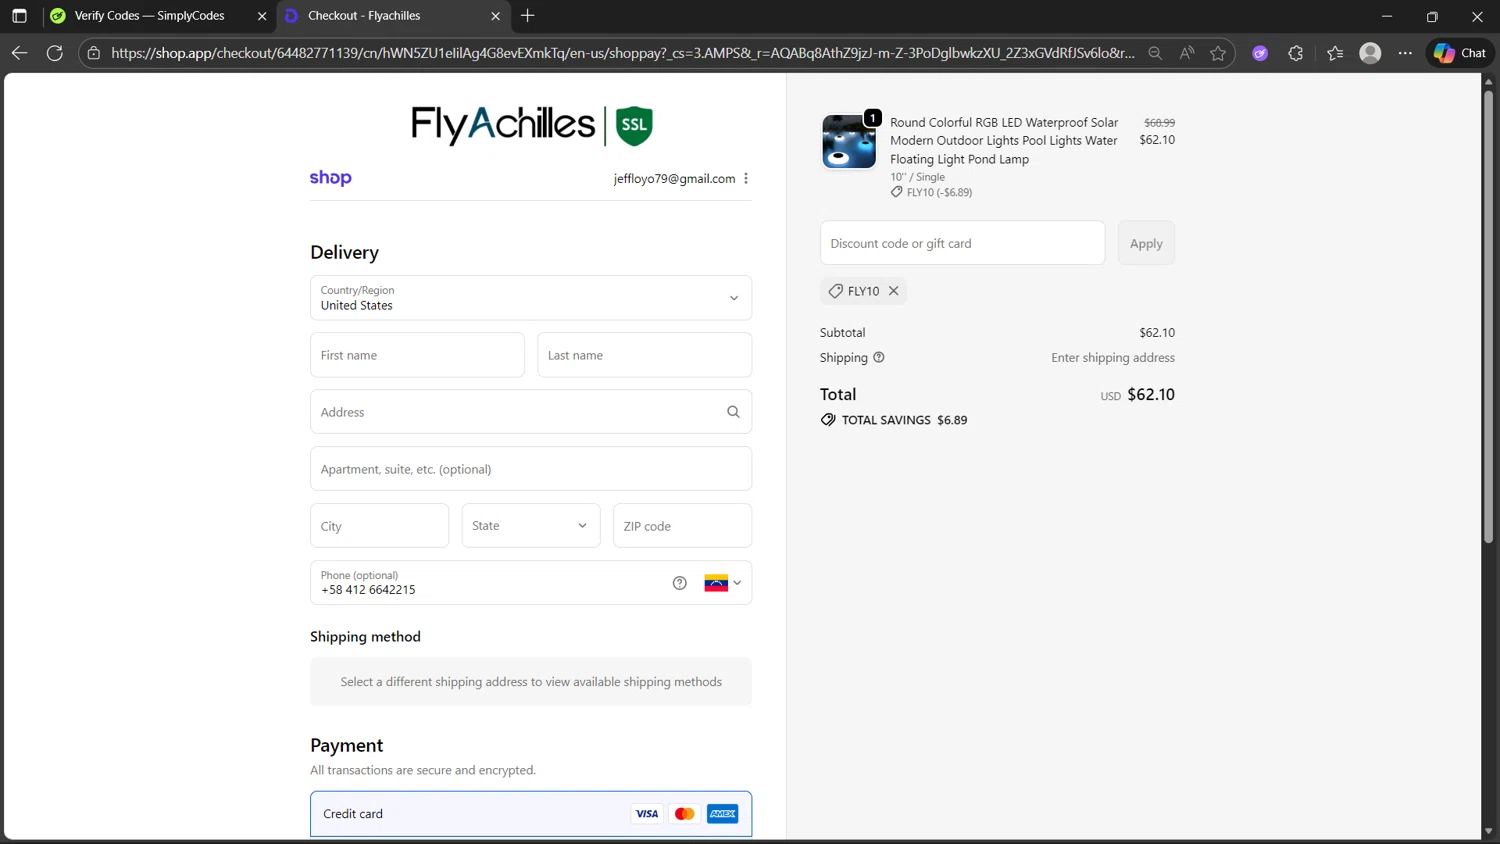Click the strikethrough $68.99 price

point(1160,122)
